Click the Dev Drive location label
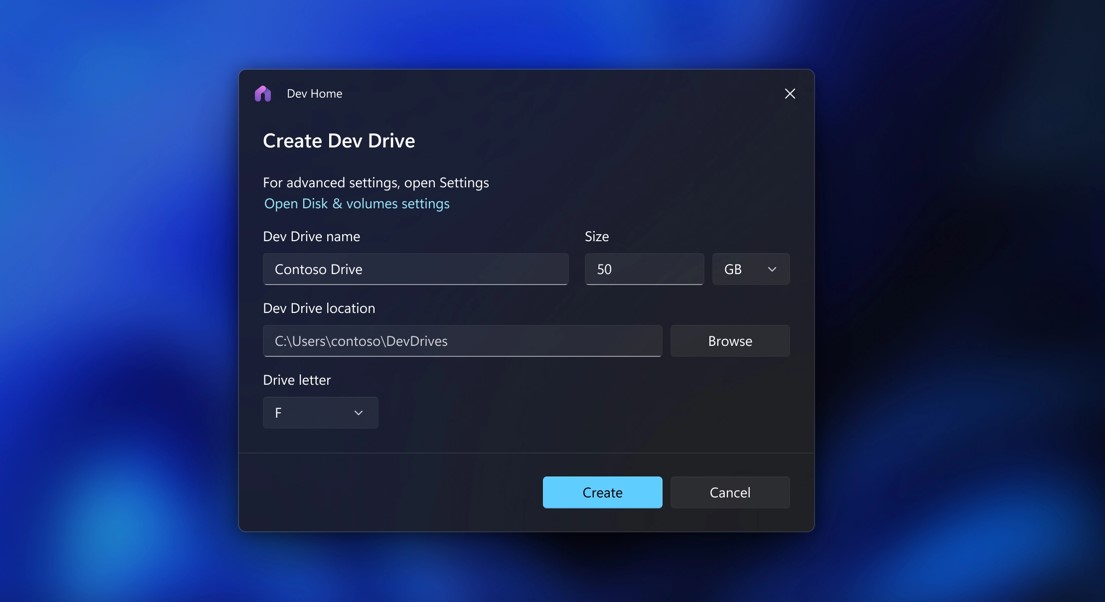This screenshot has height=602, width=1105. 318,307
